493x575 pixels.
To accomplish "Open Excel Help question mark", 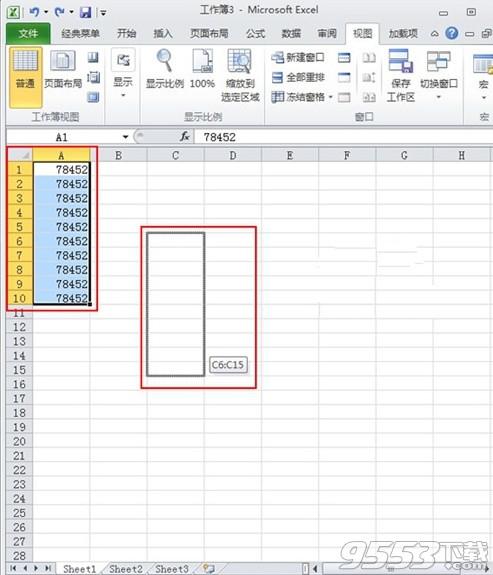I will [452, 33].
